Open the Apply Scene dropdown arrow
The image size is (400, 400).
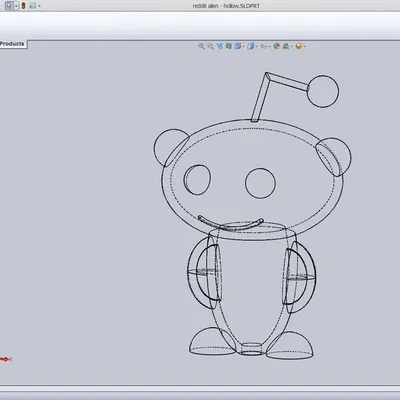click(x=292, y=47)
